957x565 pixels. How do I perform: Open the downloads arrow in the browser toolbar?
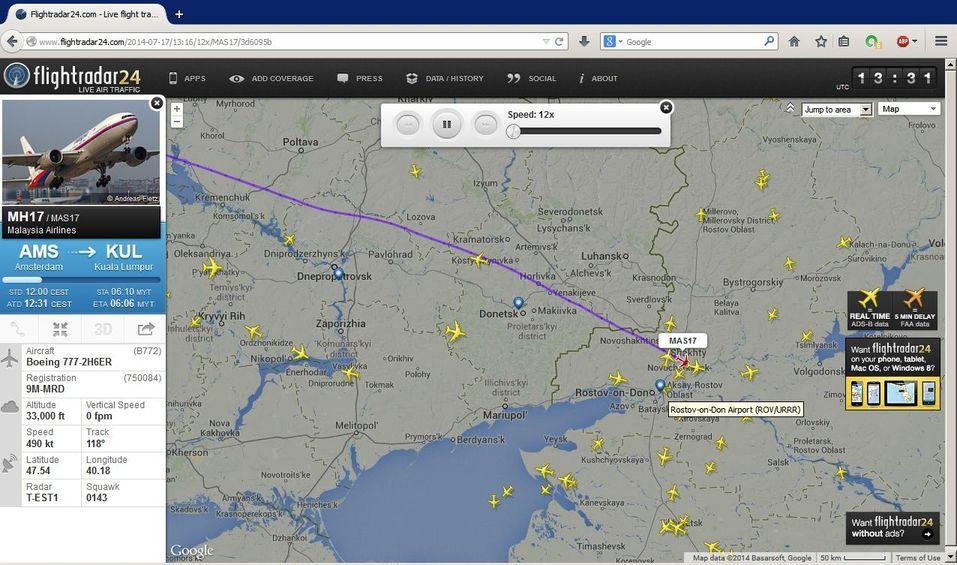coord(584,41)
